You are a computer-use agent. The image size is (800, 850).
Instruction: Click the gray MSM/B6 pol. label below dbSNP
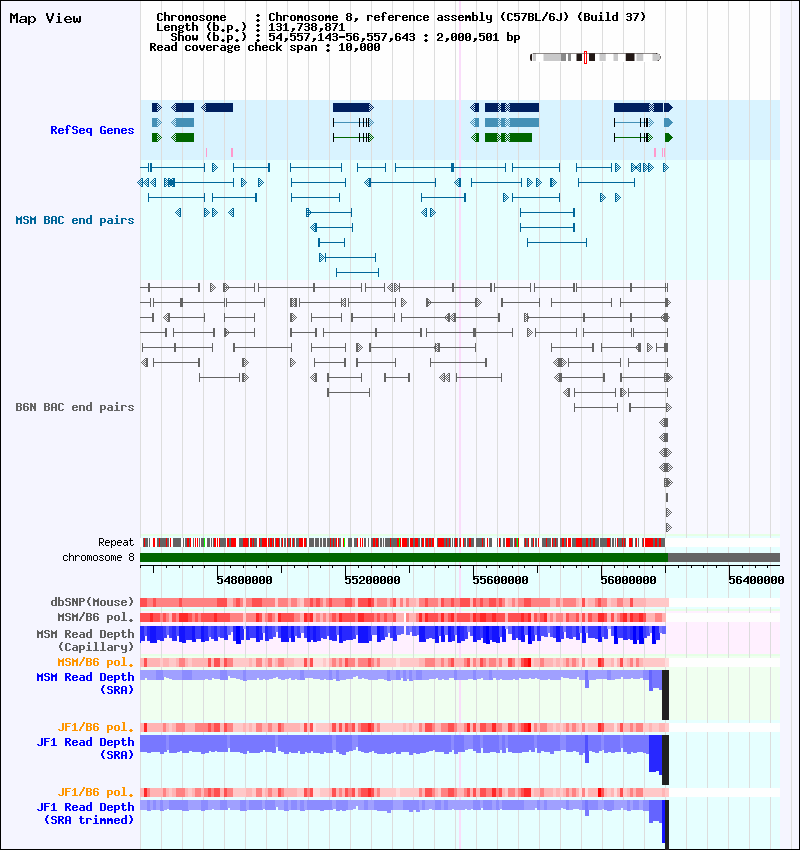pos(95,617)
